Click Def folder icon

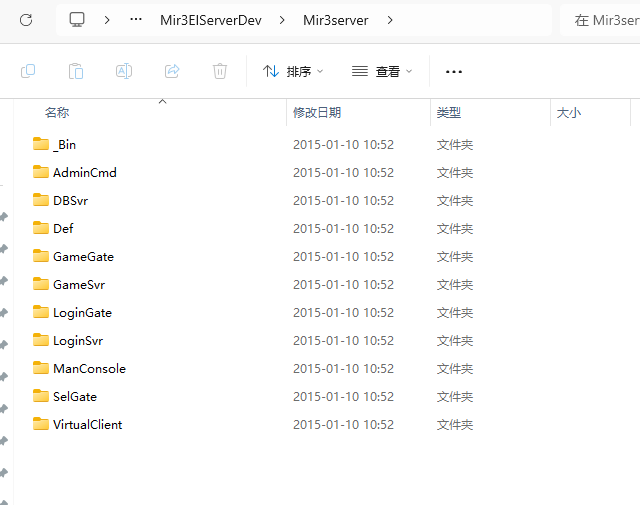[41, 228]
